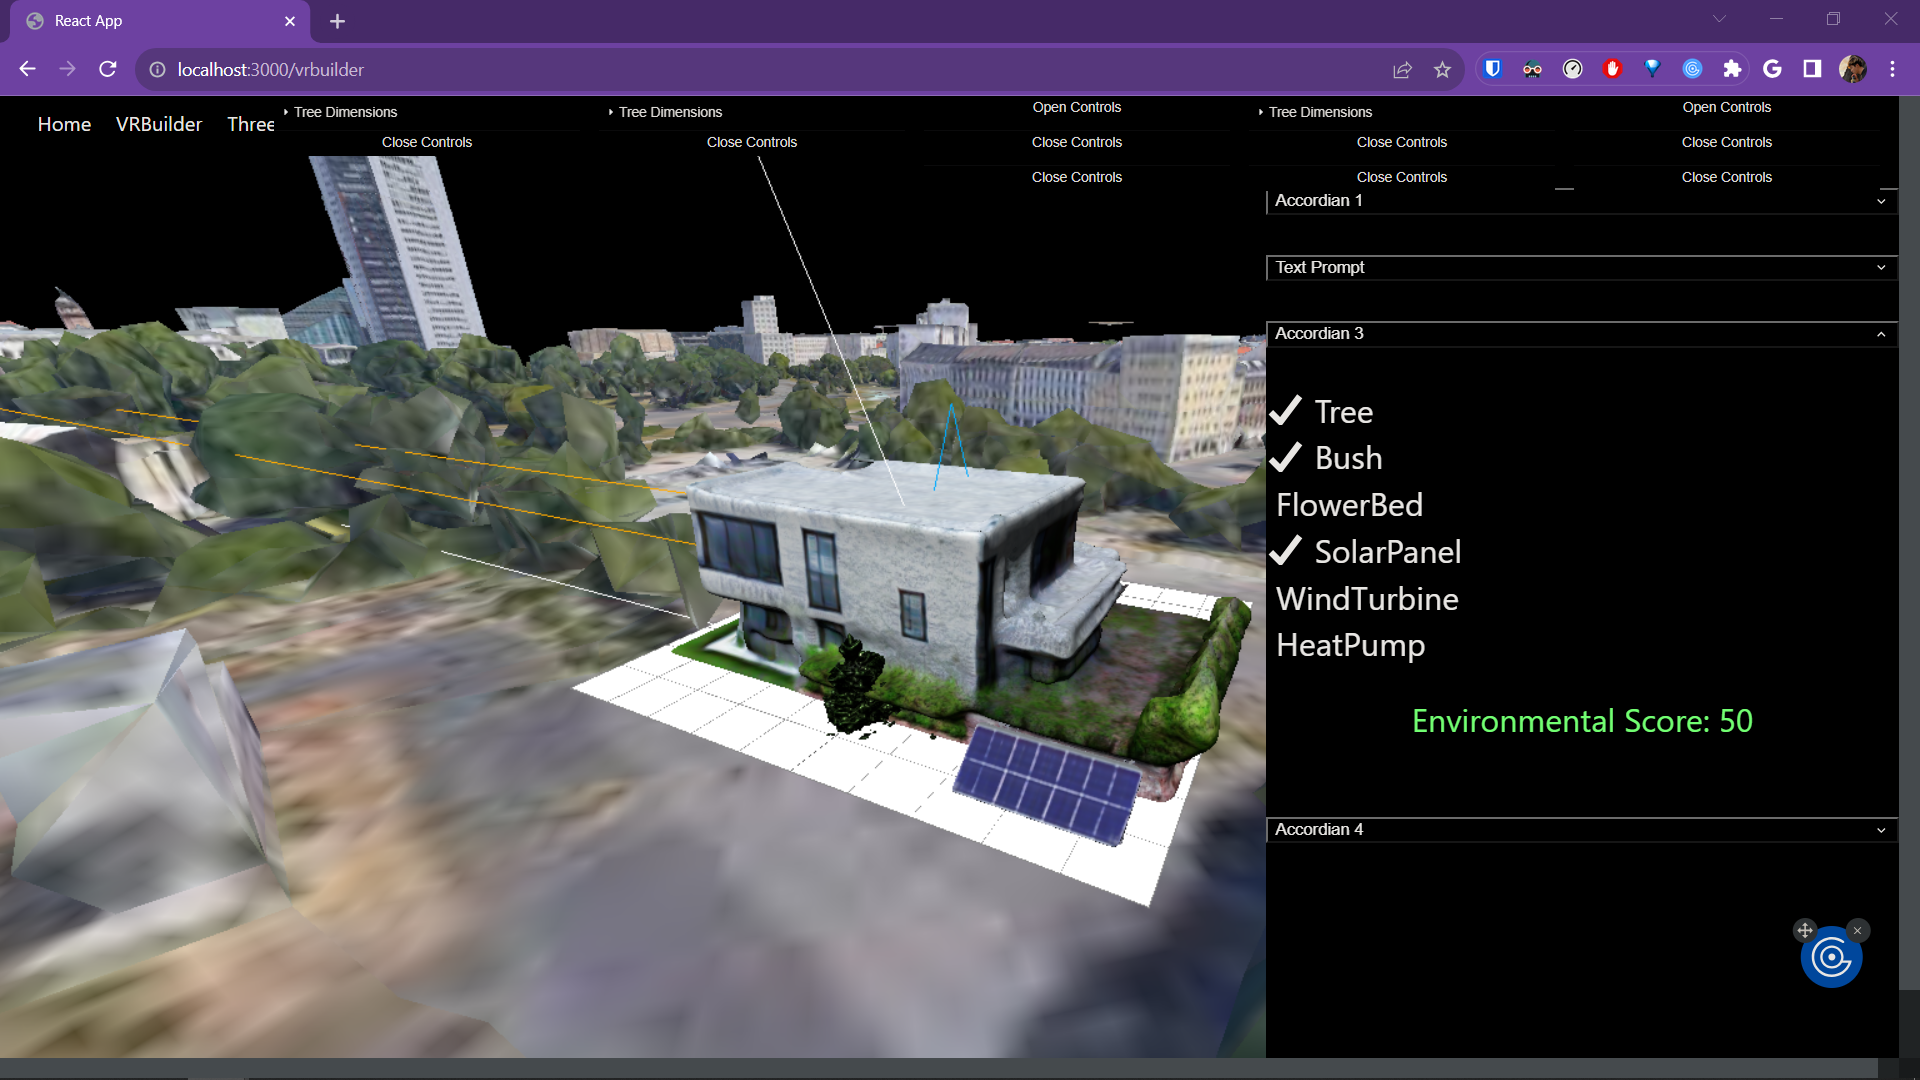This screenshot has height=1080, width=1920.
Task: Click the bookmark star icon
Action: (1442, 69)
